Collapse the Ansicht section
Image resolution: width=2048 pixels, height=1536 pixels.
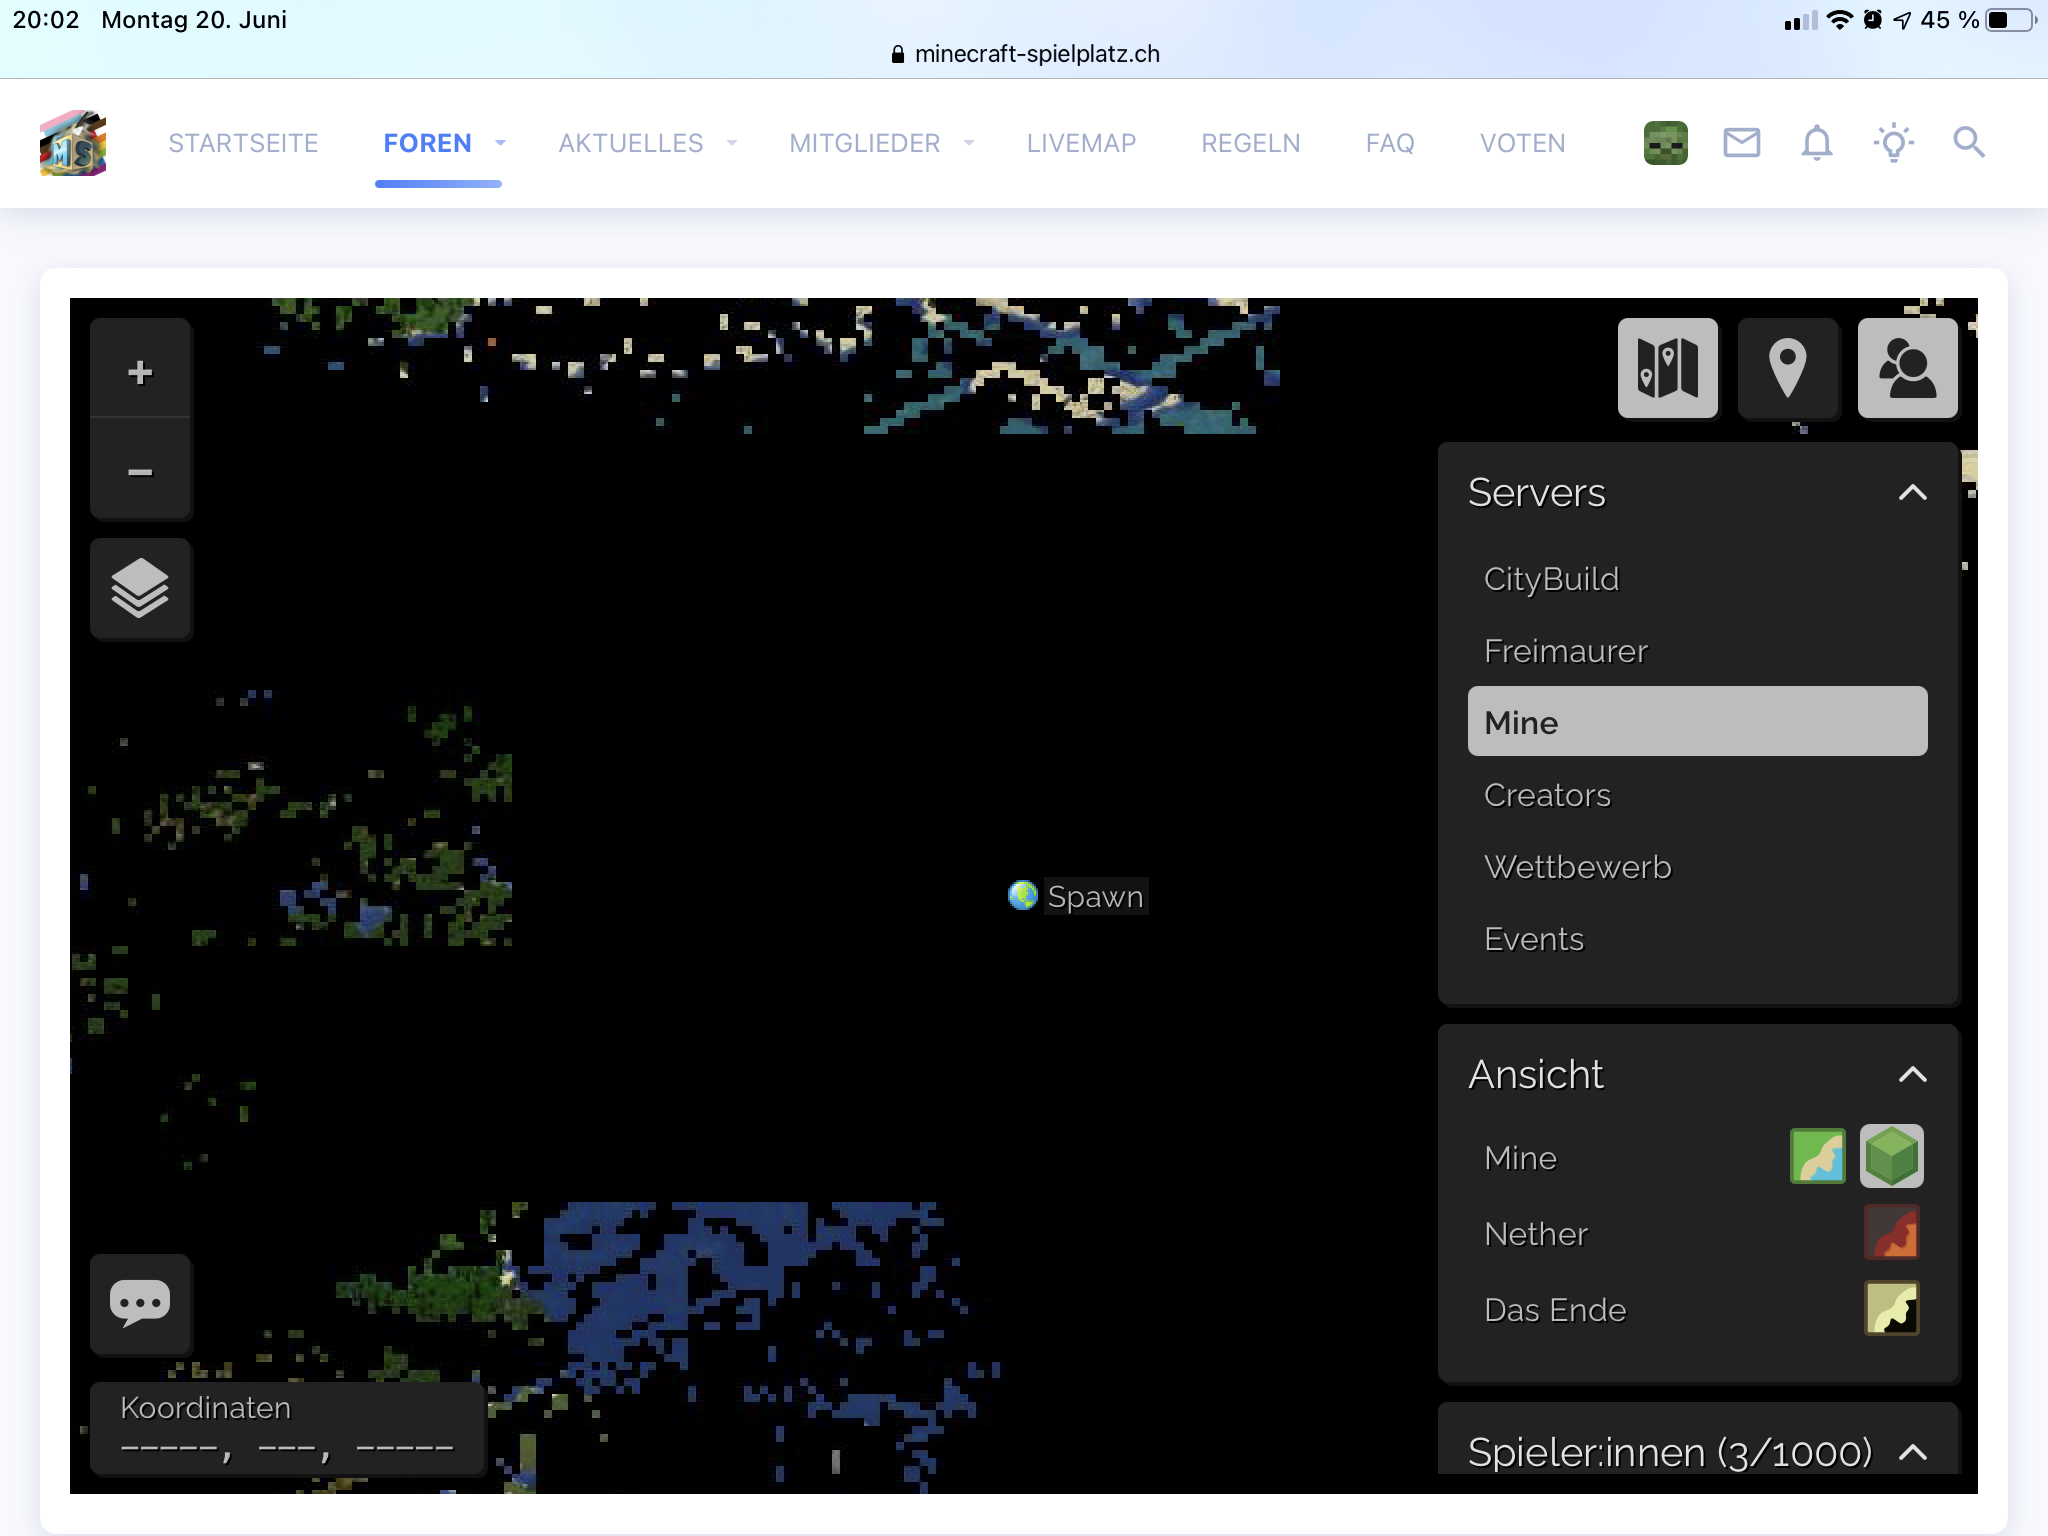pyautogui.click(x=1912, y=1075)
